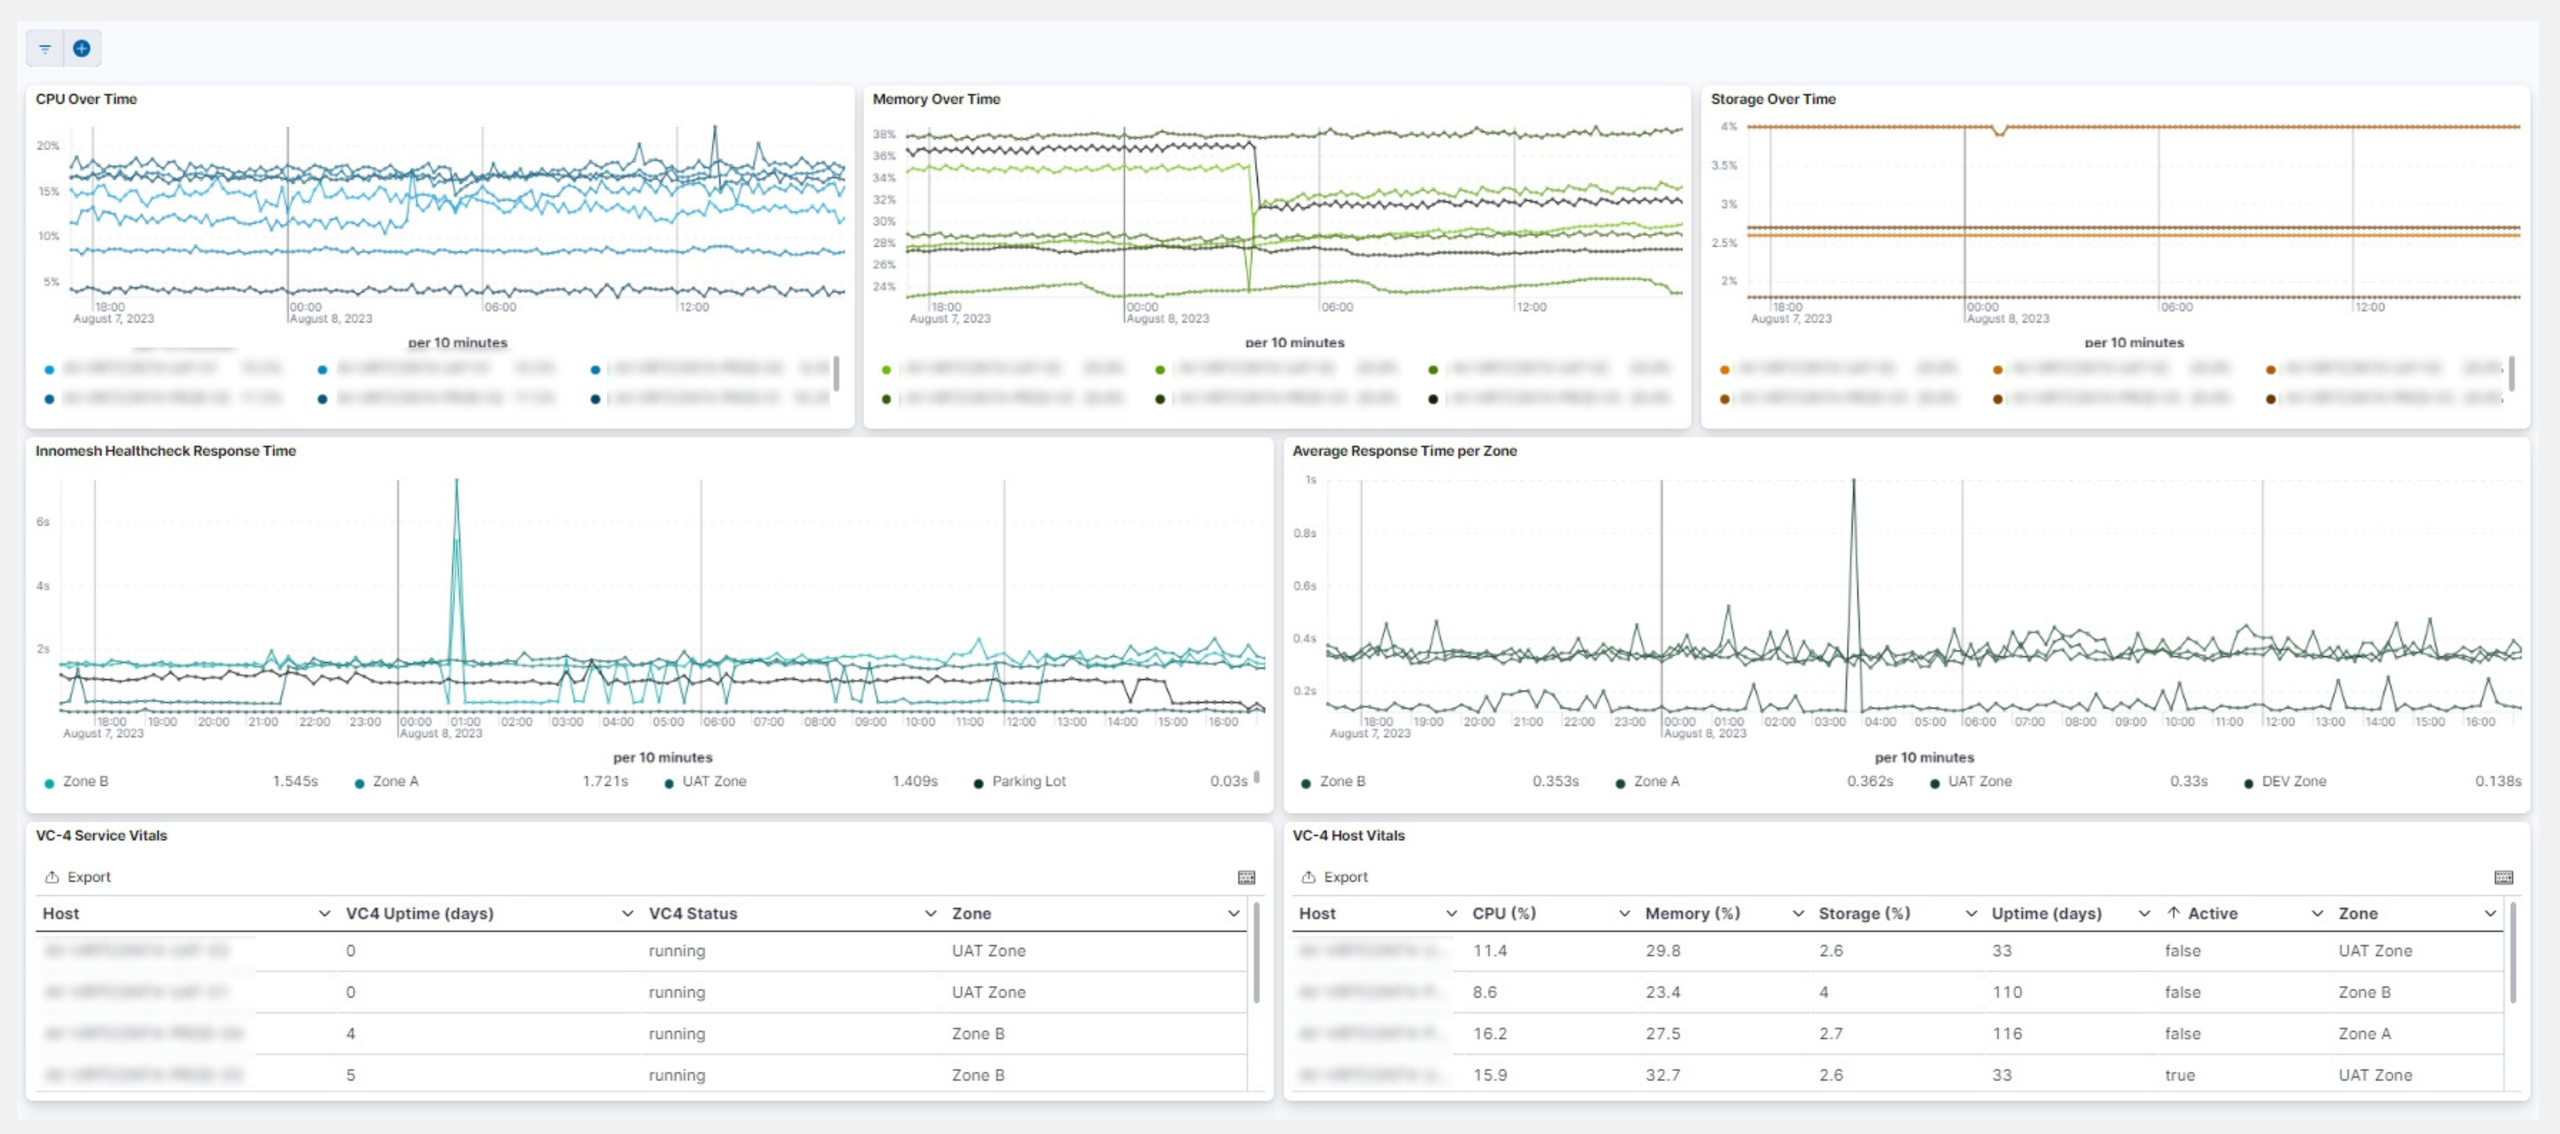
Task: Open Host column menu in Host Vitals
Action: [1451, 913]
